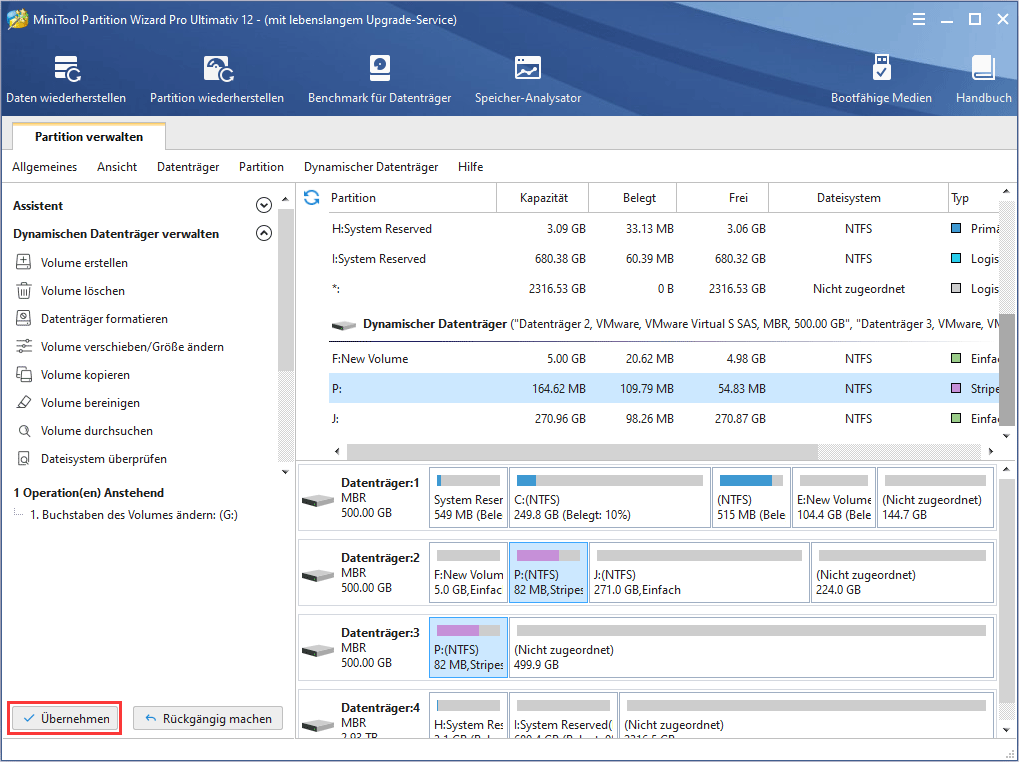The image size is (1019, 762).
Task: Select E:New Volume block on Datenträger 1
Action: (834, 498)
